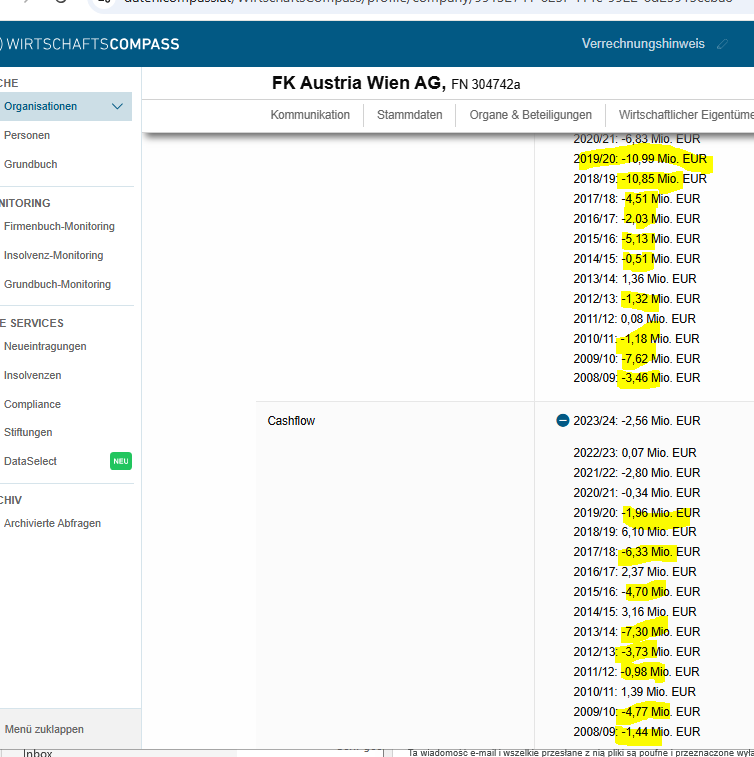This screenshot has height=757, width=754.
Task: Expand the Organisationen chevron dropdown
Action: (x=117, y=106)
